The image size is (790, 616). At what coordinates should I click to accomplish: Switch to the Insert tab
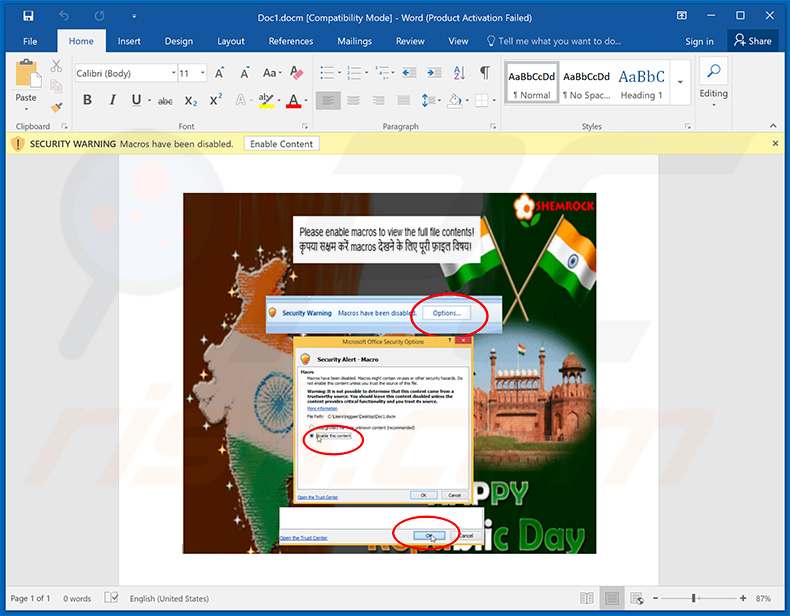click(129, 41)
